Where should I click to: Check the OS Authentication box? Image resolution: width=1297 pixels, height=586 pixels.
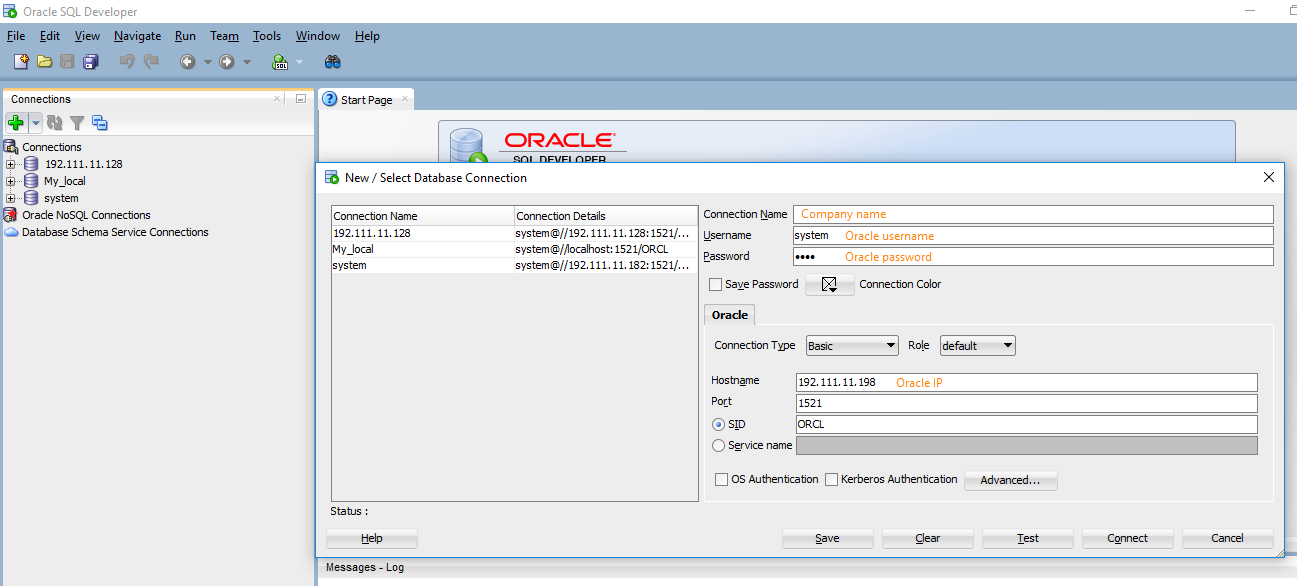[x=722, y=480]
